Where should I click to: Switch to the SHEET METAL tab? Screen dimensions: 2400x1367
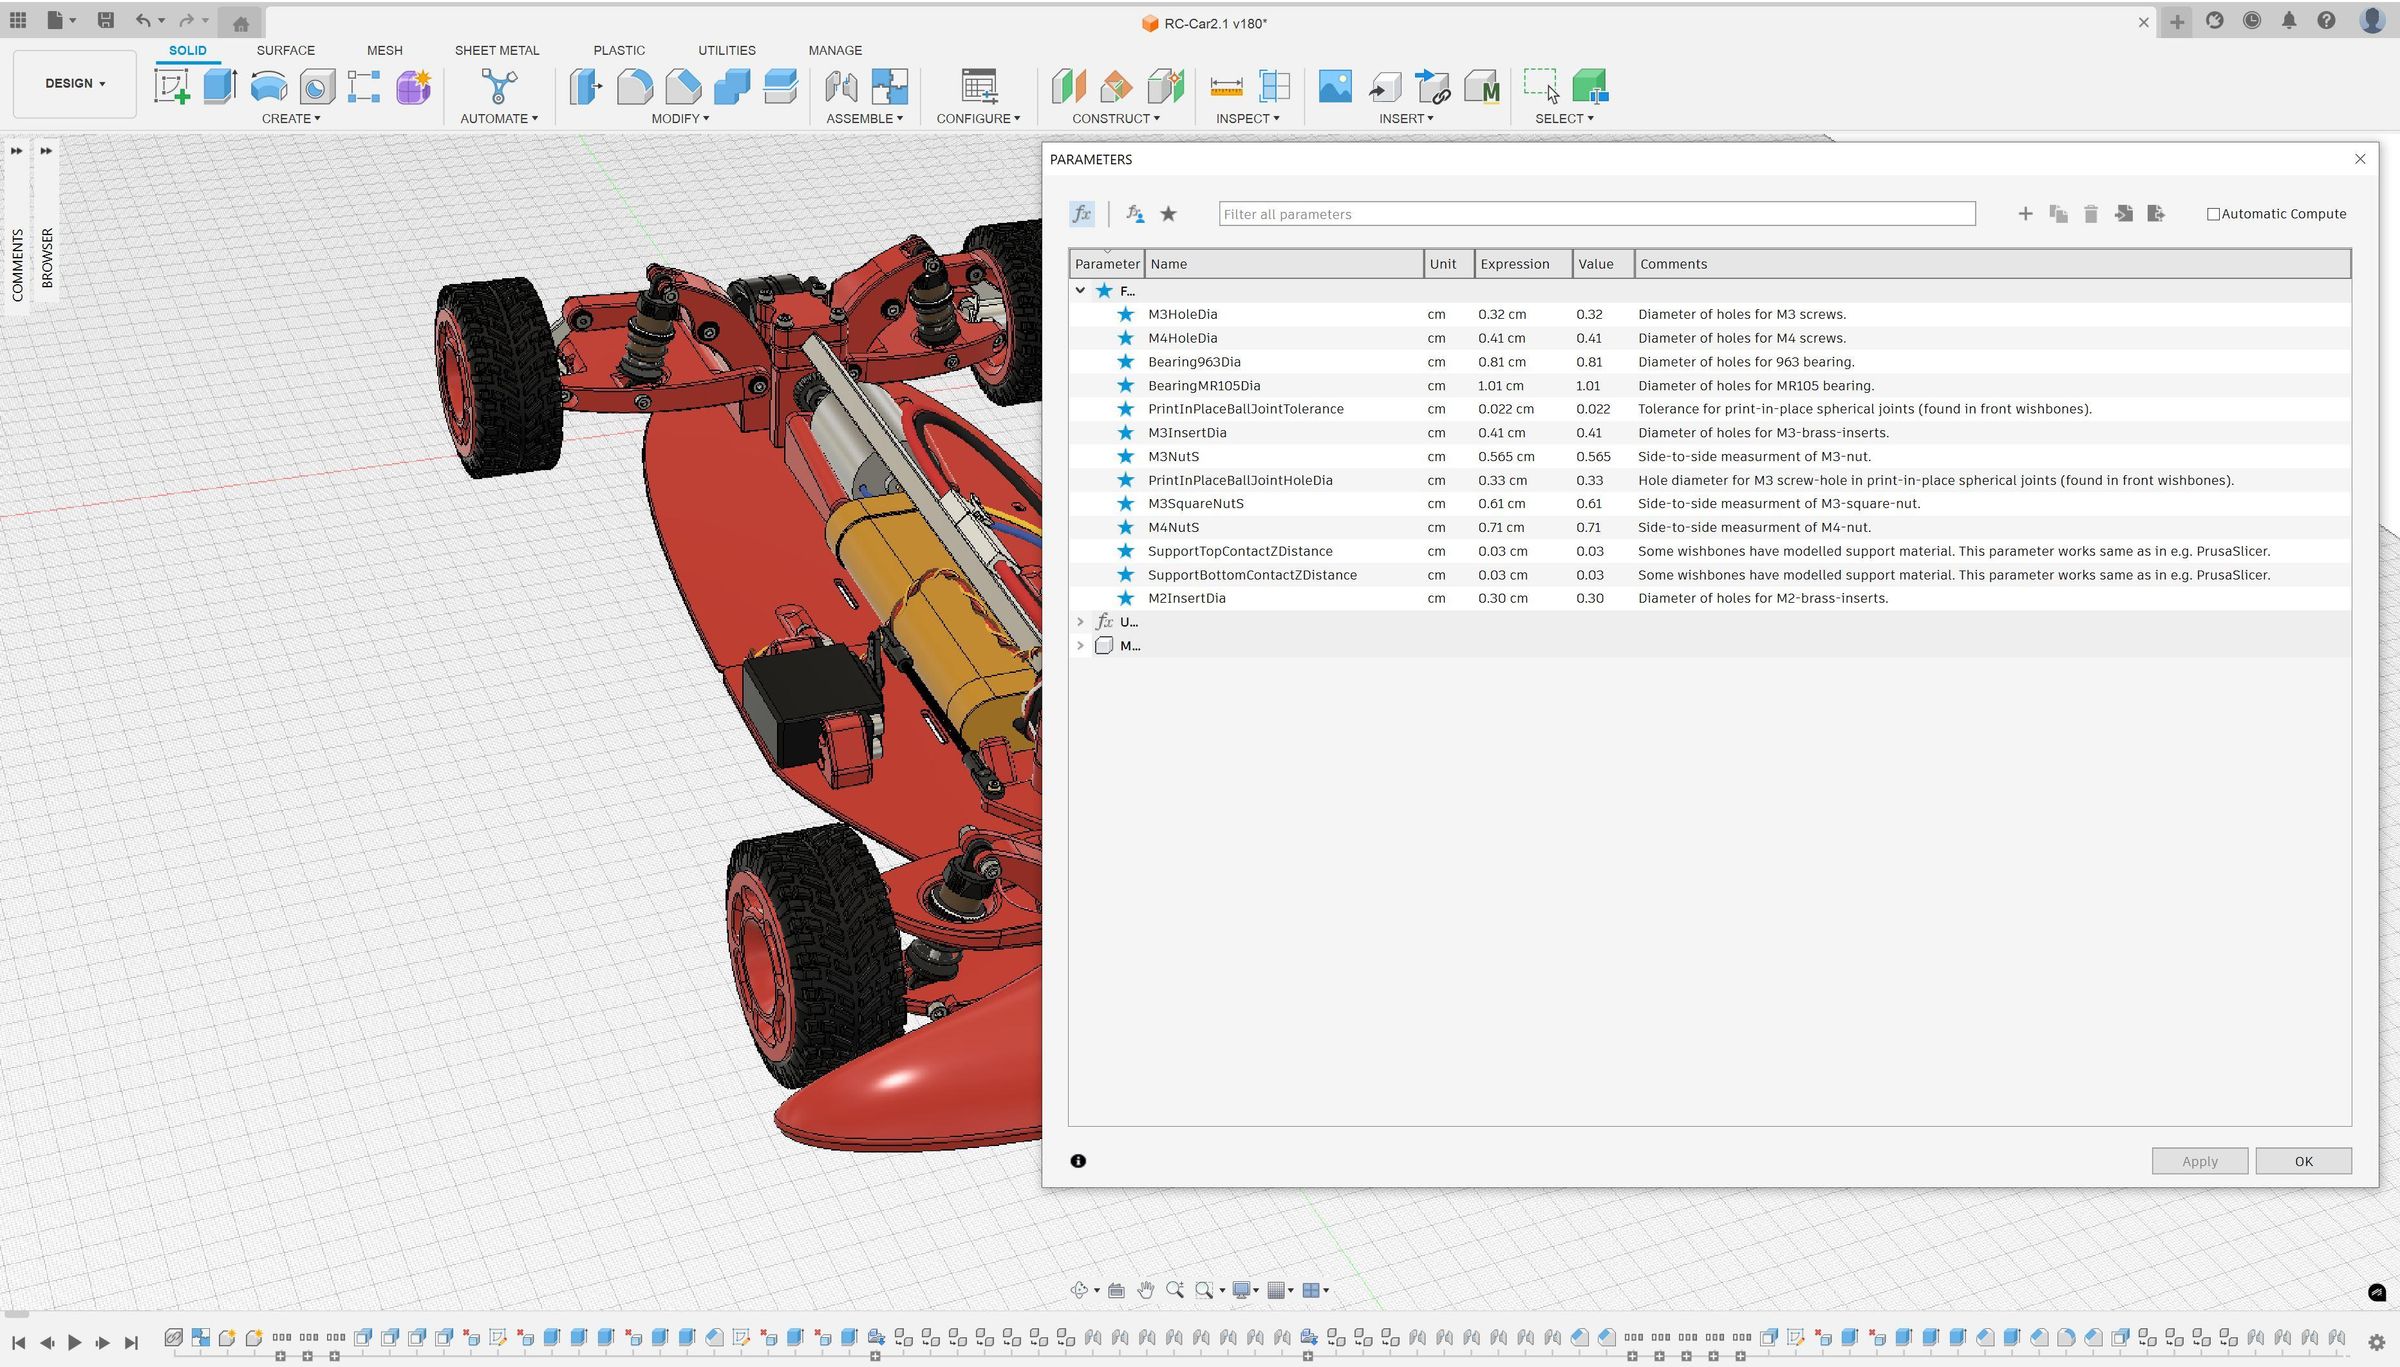click(x=497, y=50)
